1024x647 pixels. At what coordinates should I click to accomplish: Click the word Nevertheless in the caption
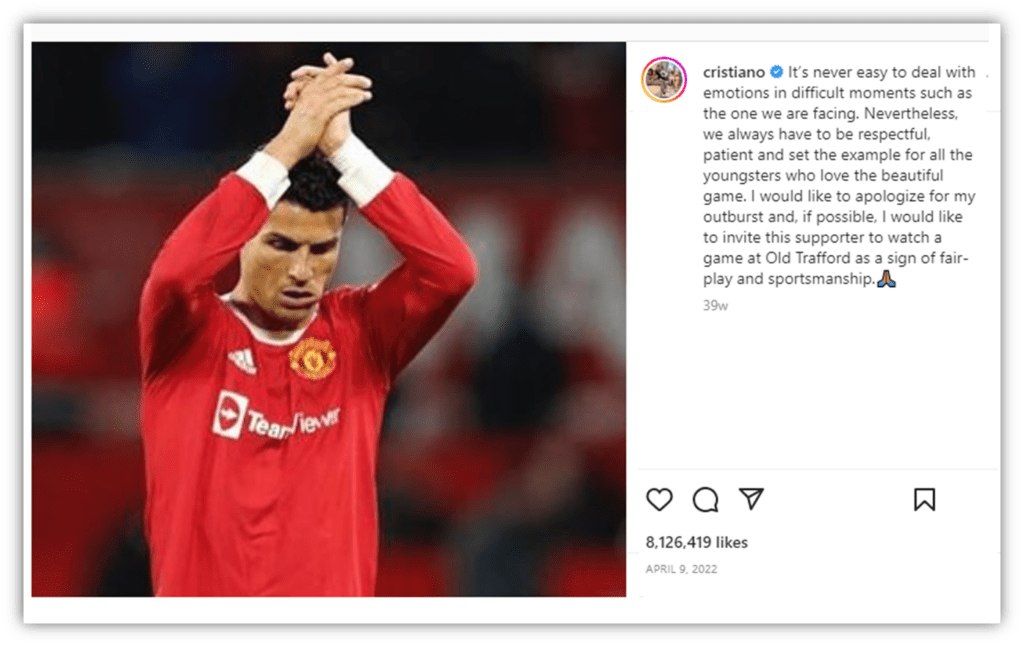click(910, 114)
